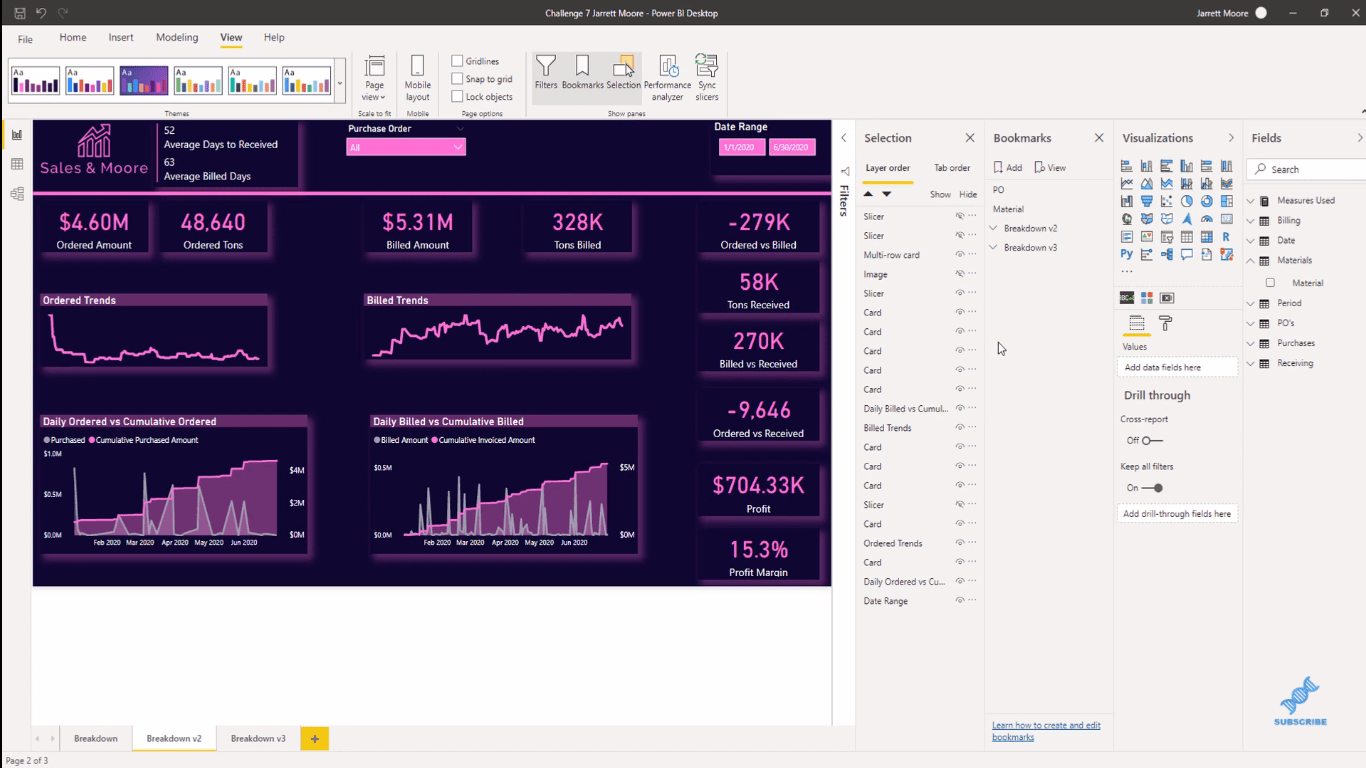Click the Add bookmark icon
Image resolution: width=1366 pixels, height=768 pixels.
tap(1007, 168)
